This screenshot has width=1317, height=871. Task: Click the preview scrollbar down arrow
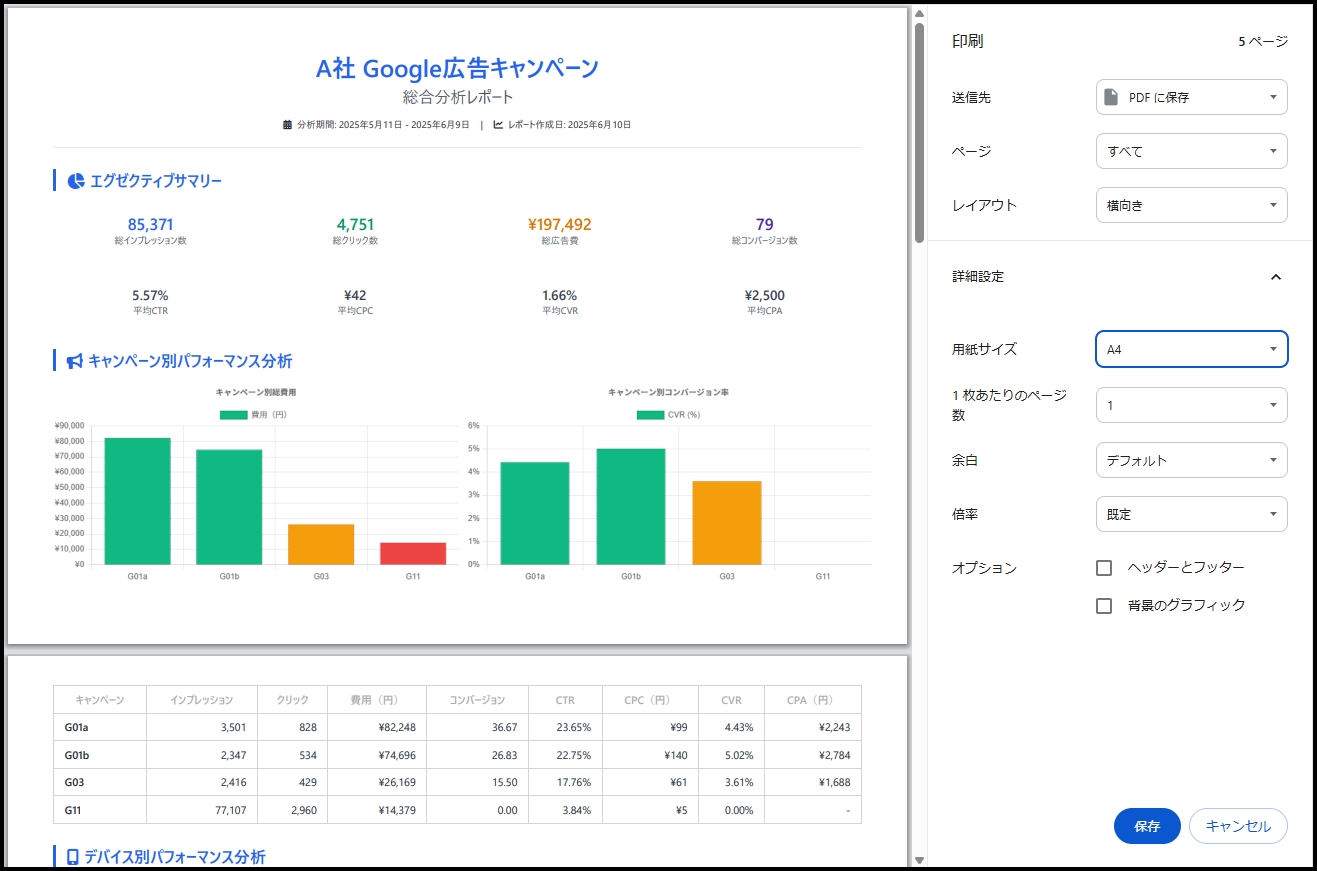coord(918,859)
